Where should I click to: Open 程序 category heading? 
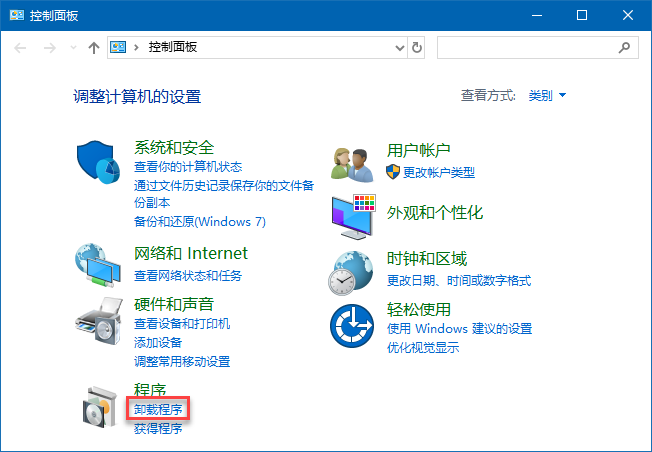(150, 389)
